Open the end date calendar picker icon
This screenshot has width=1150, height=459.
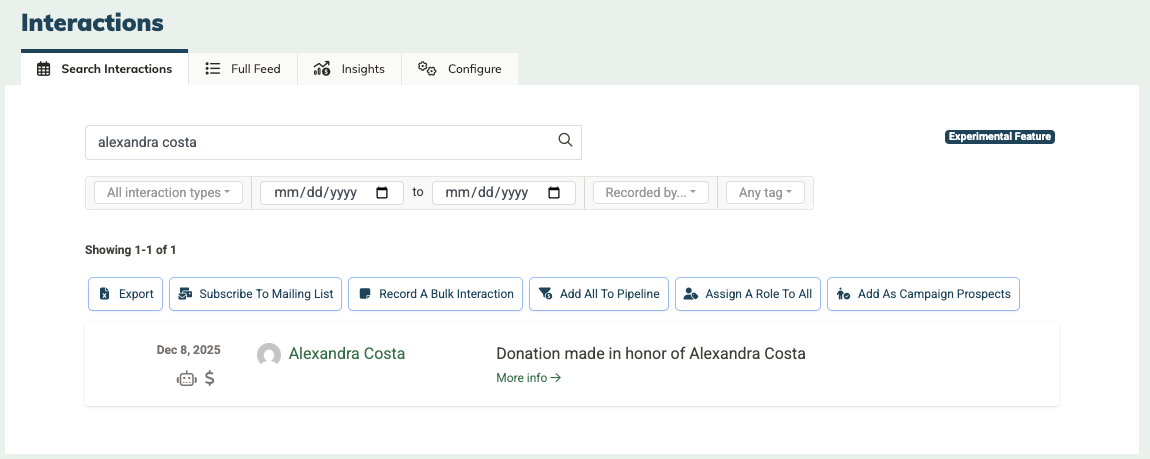pos(554,193)
